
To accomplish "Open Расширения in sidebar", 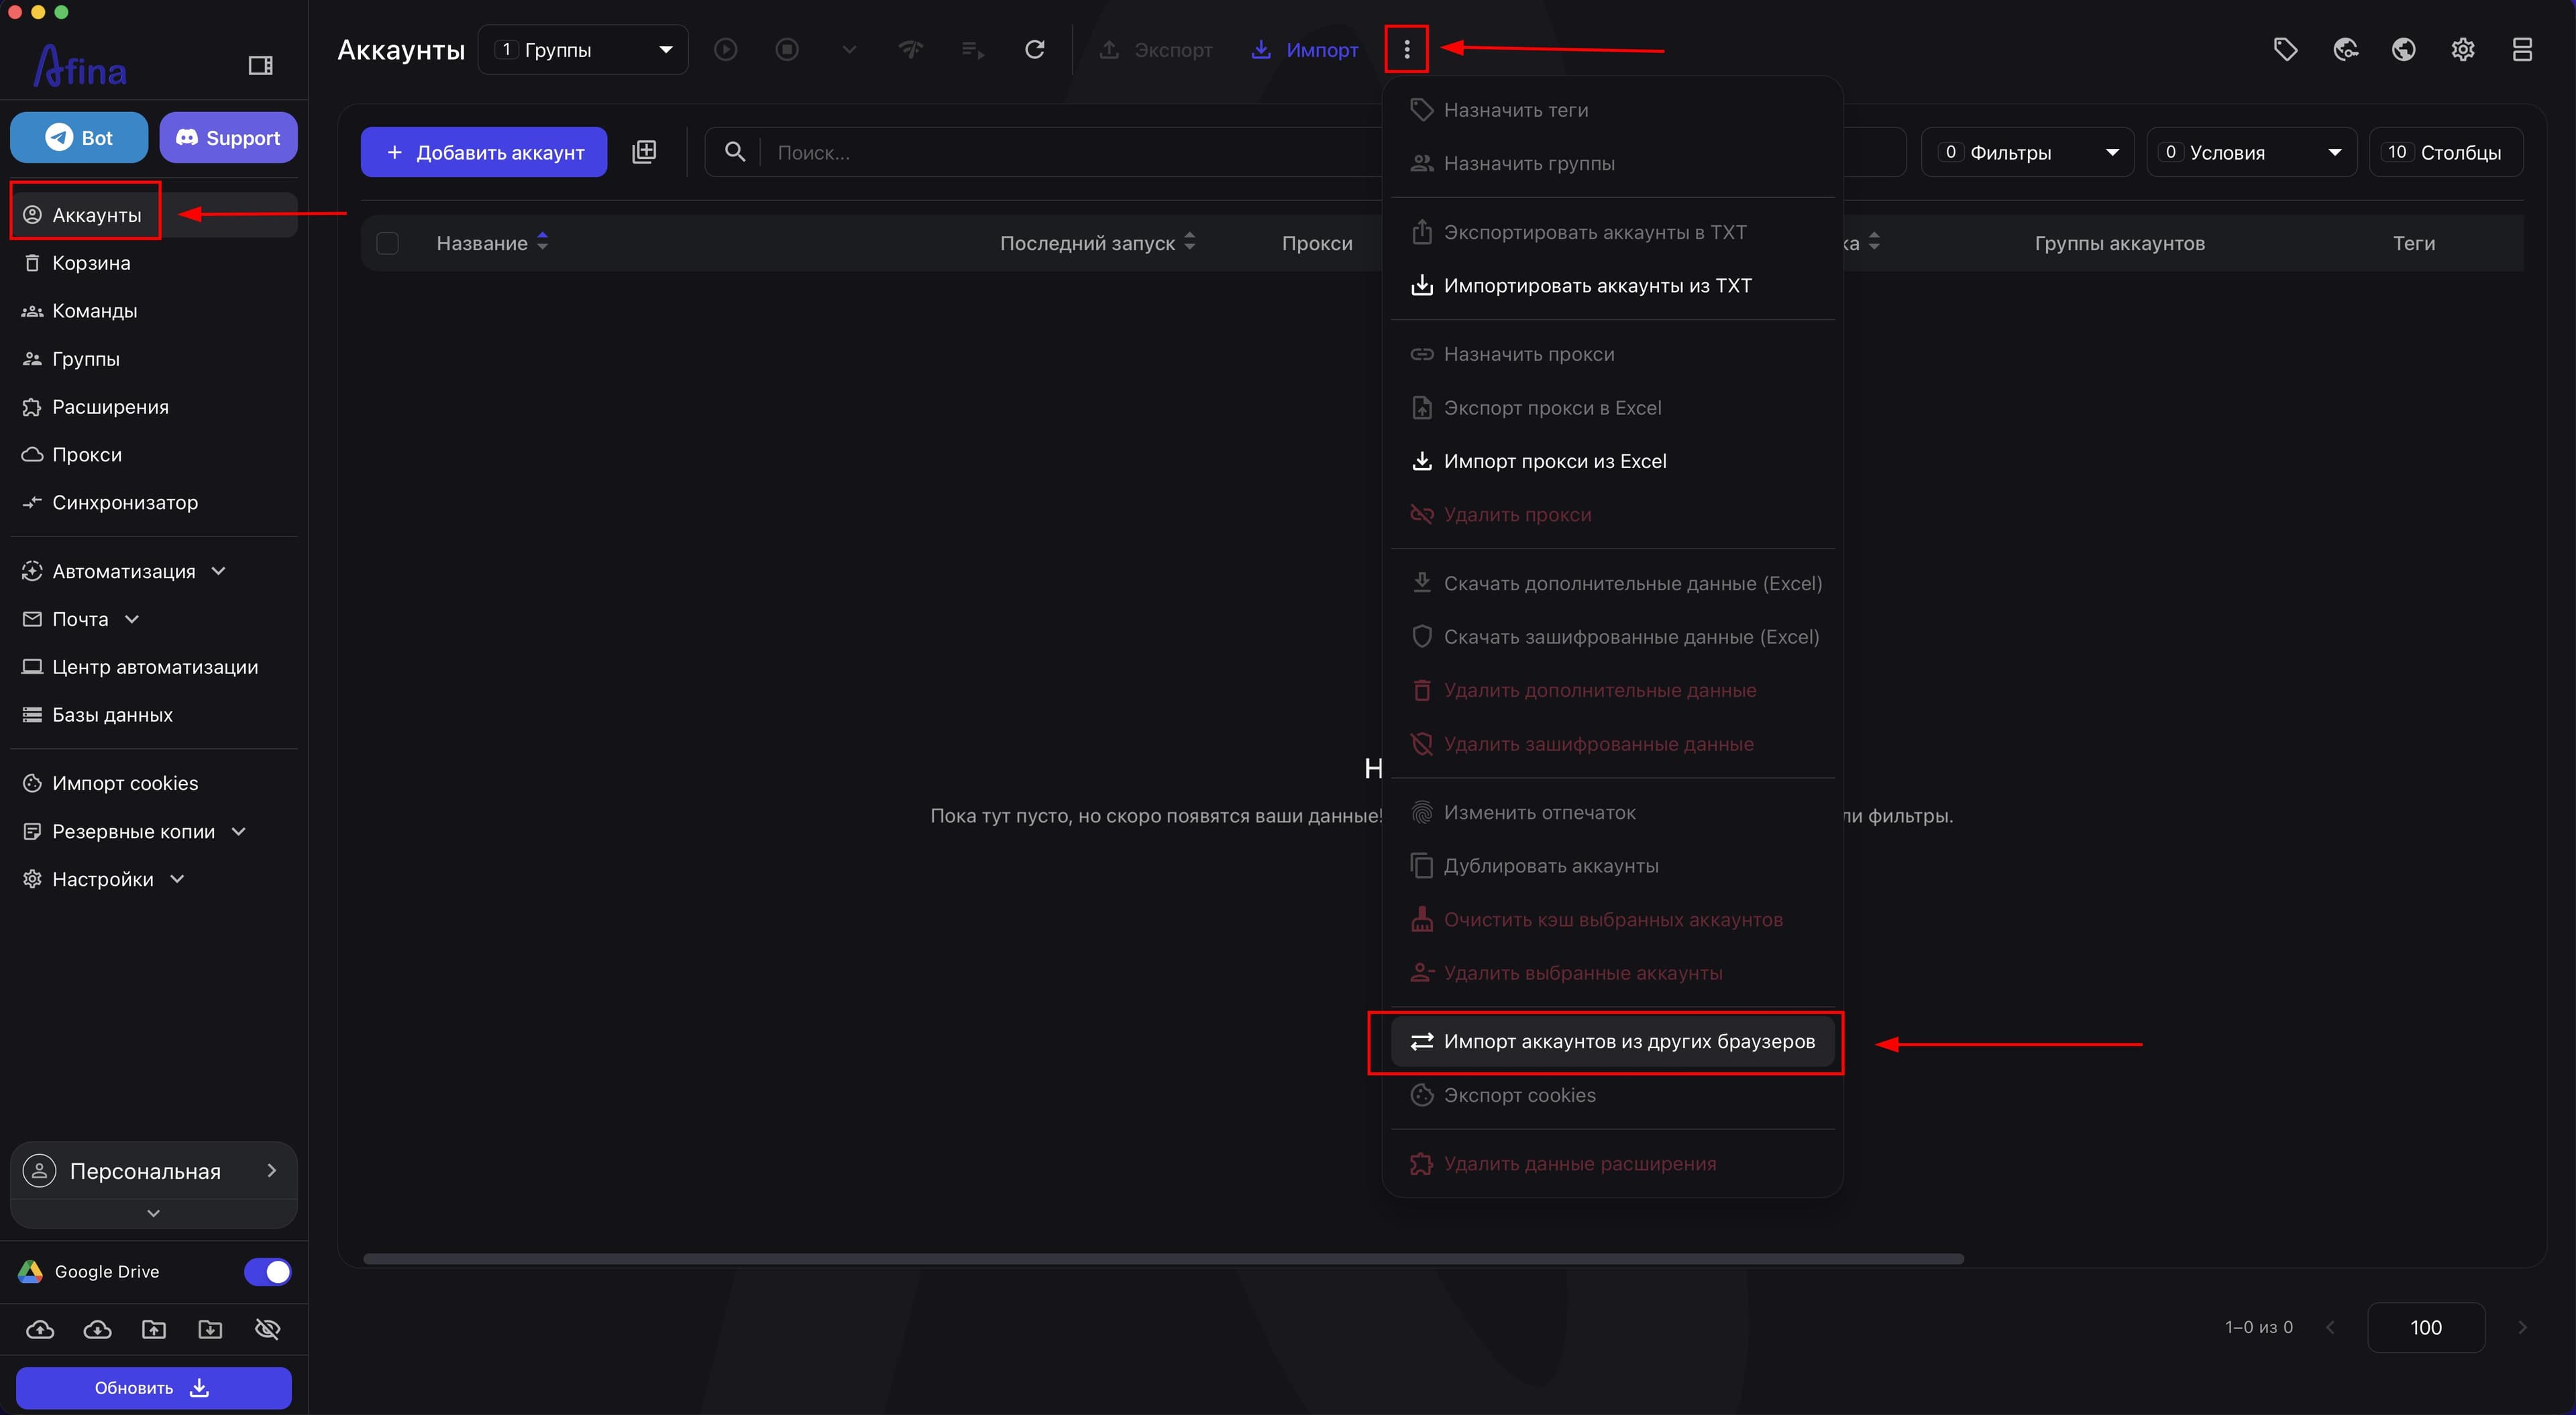I will tap(154, 407).
